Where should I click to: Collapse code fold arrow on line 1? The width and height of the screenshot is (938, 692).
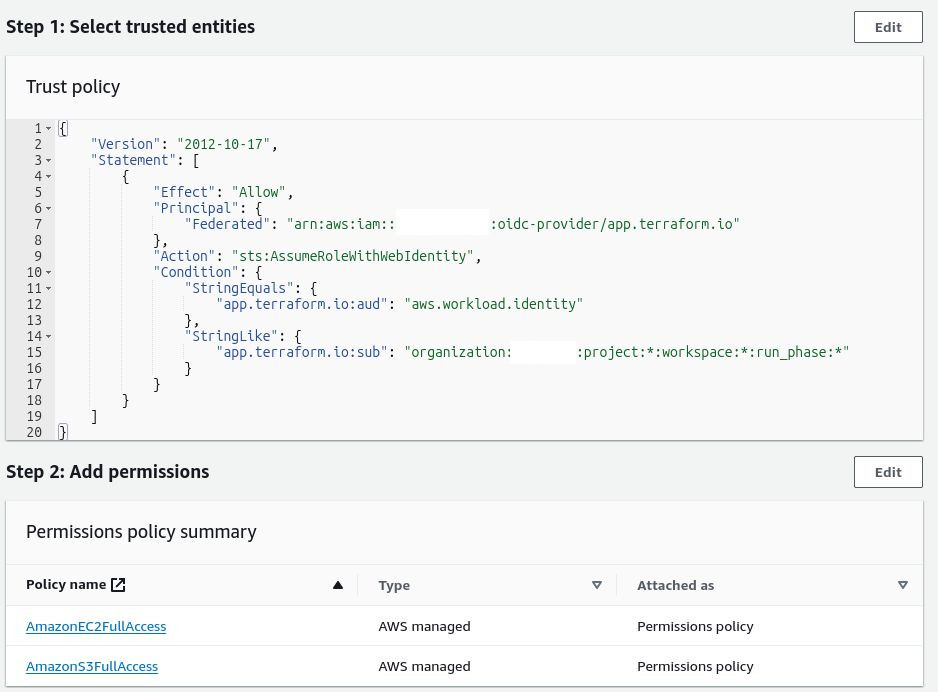48,128
